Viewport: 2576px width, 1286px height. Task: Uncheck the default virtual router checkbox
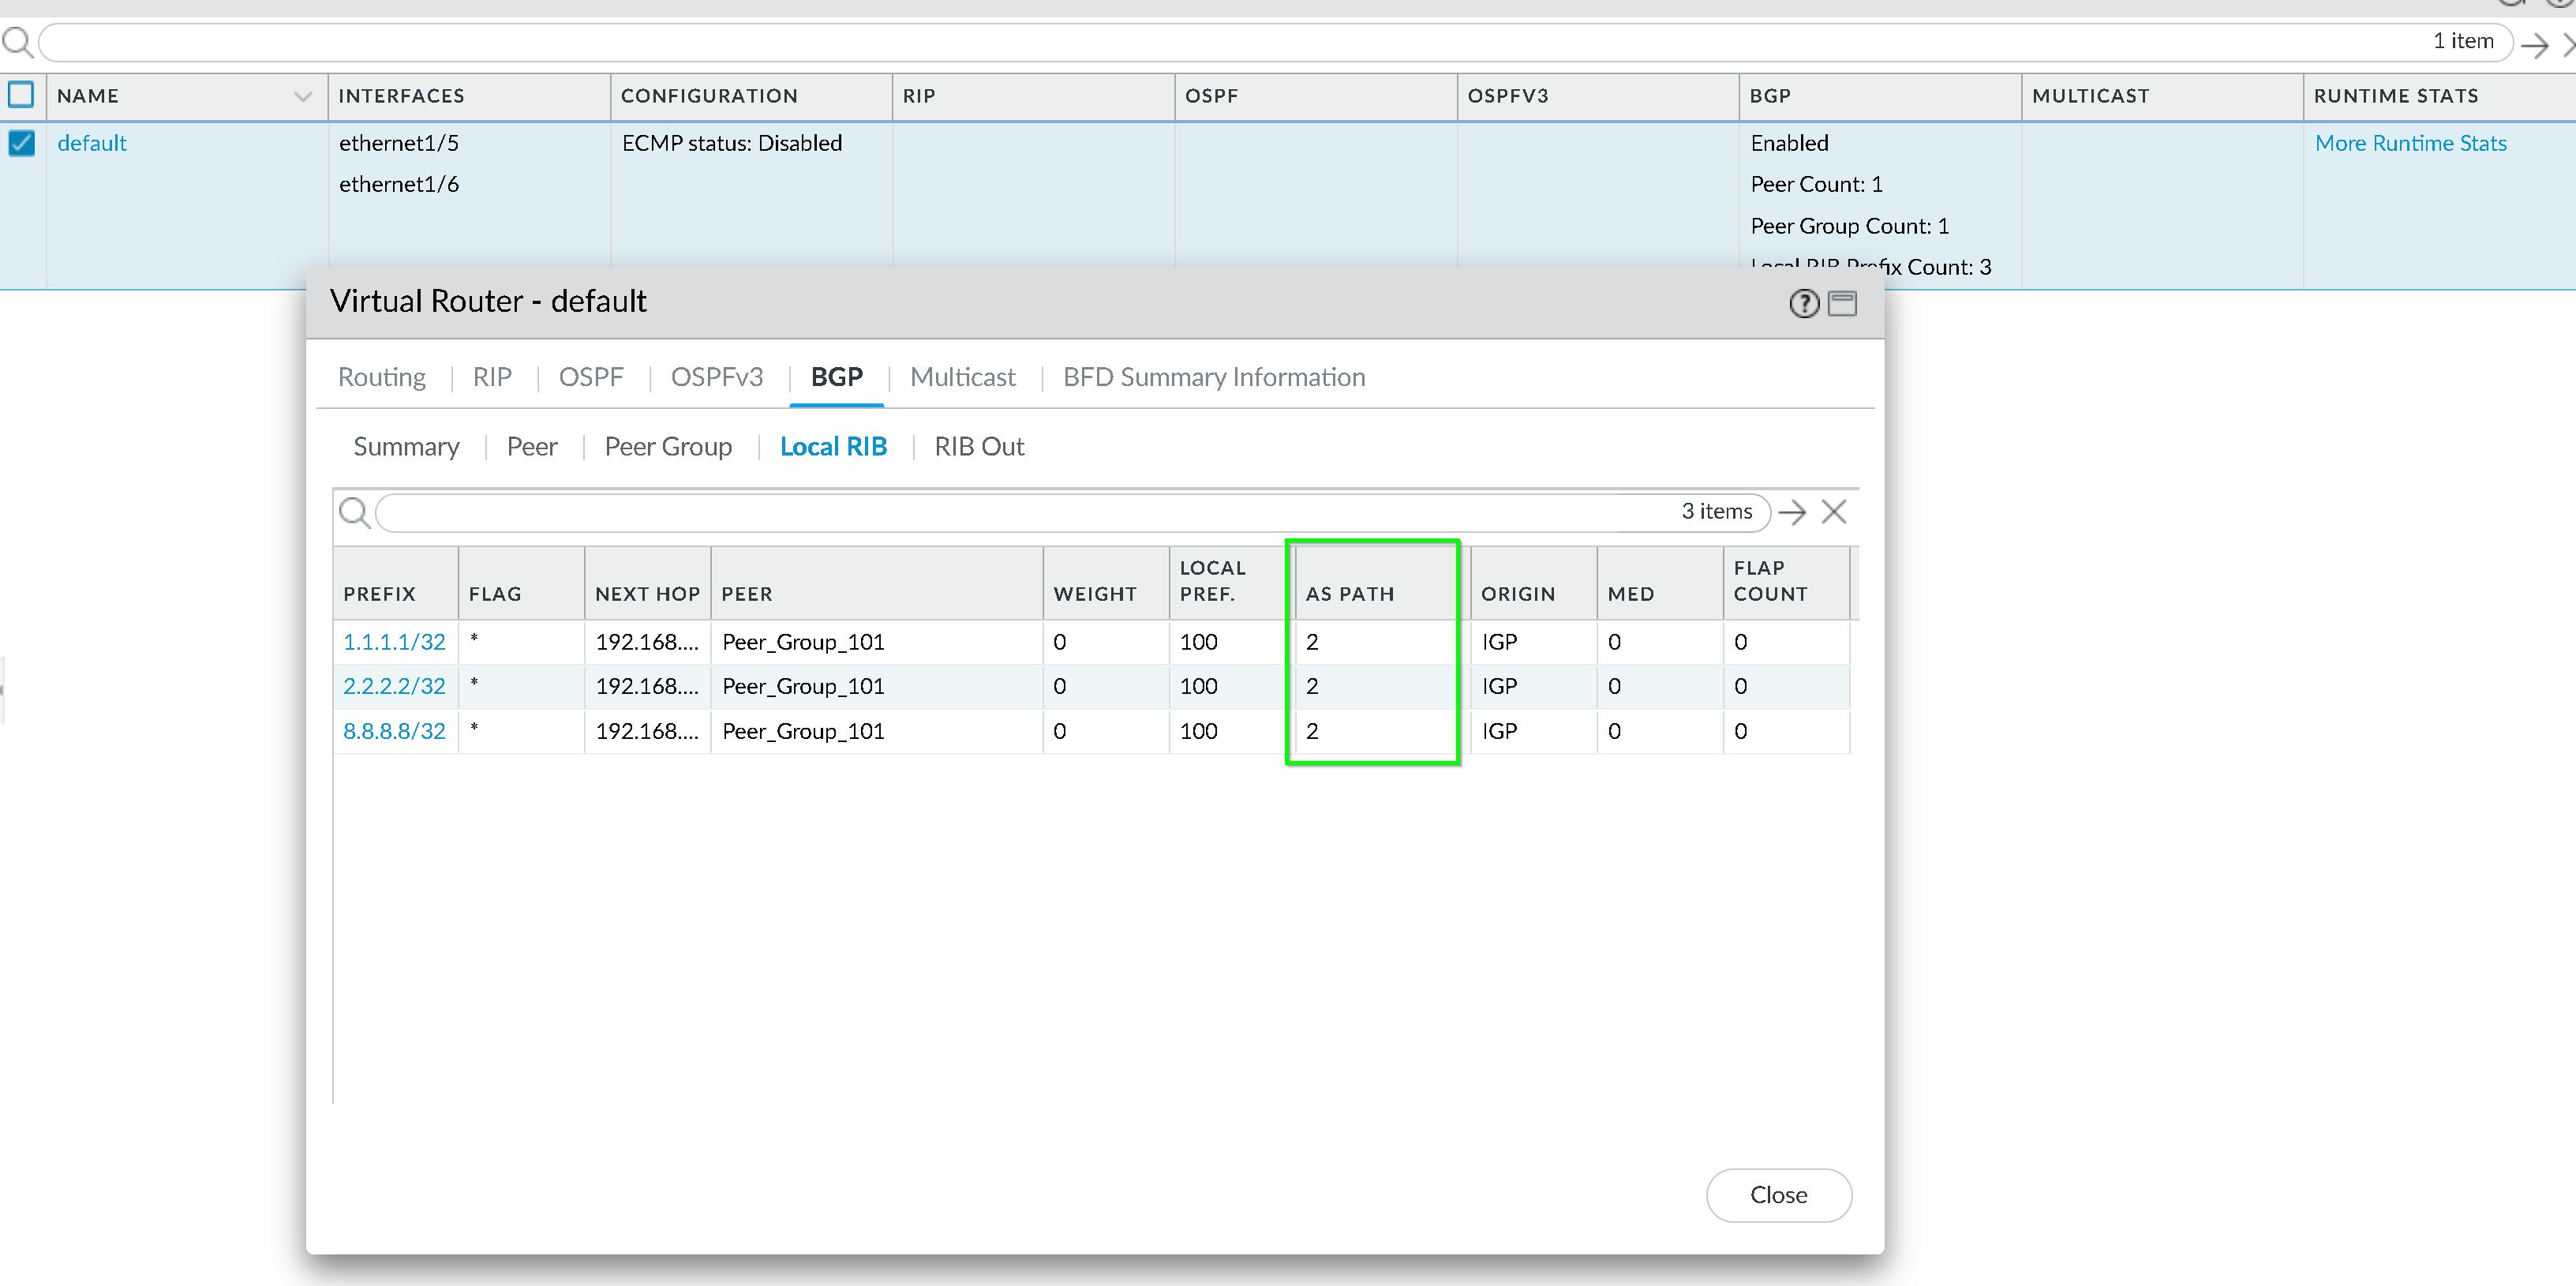(x=21, y=143)
